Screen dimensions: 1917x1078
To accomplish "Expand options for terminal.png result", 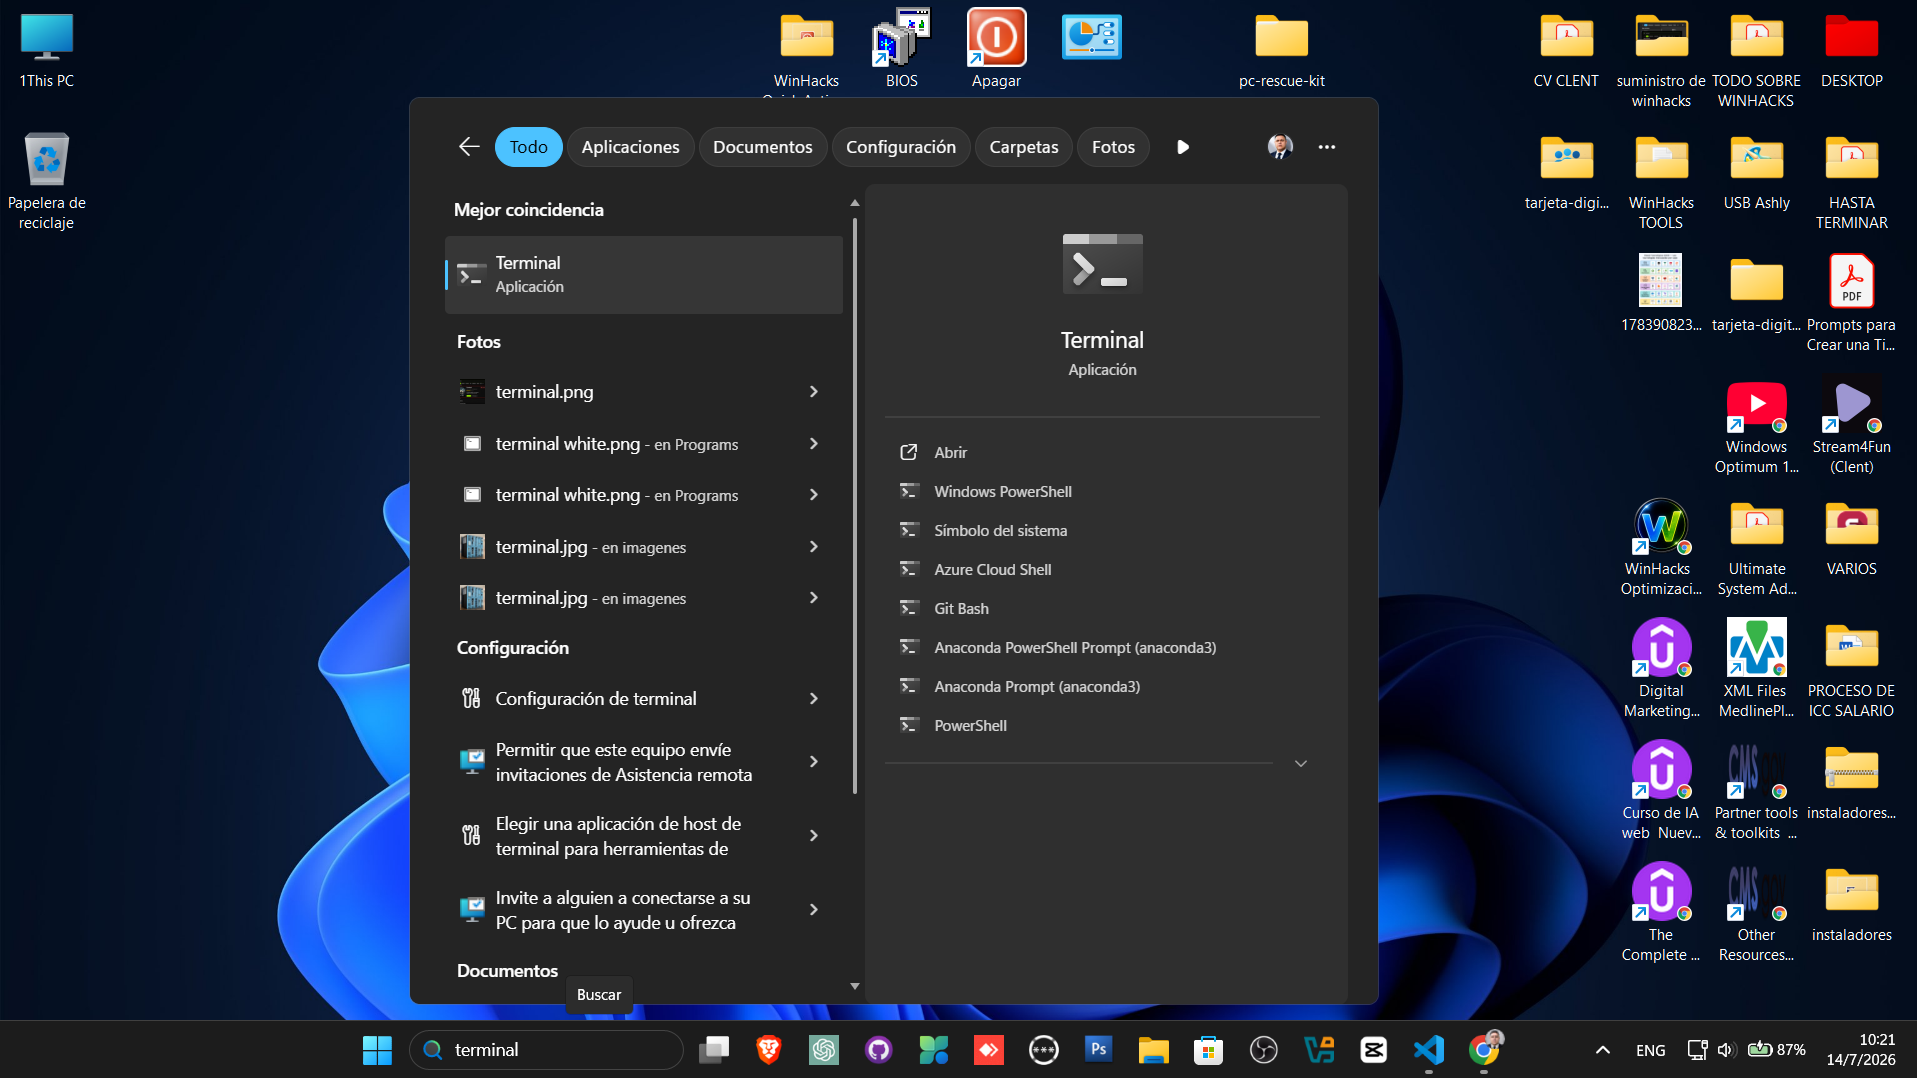I will click(x=814, y=392).
